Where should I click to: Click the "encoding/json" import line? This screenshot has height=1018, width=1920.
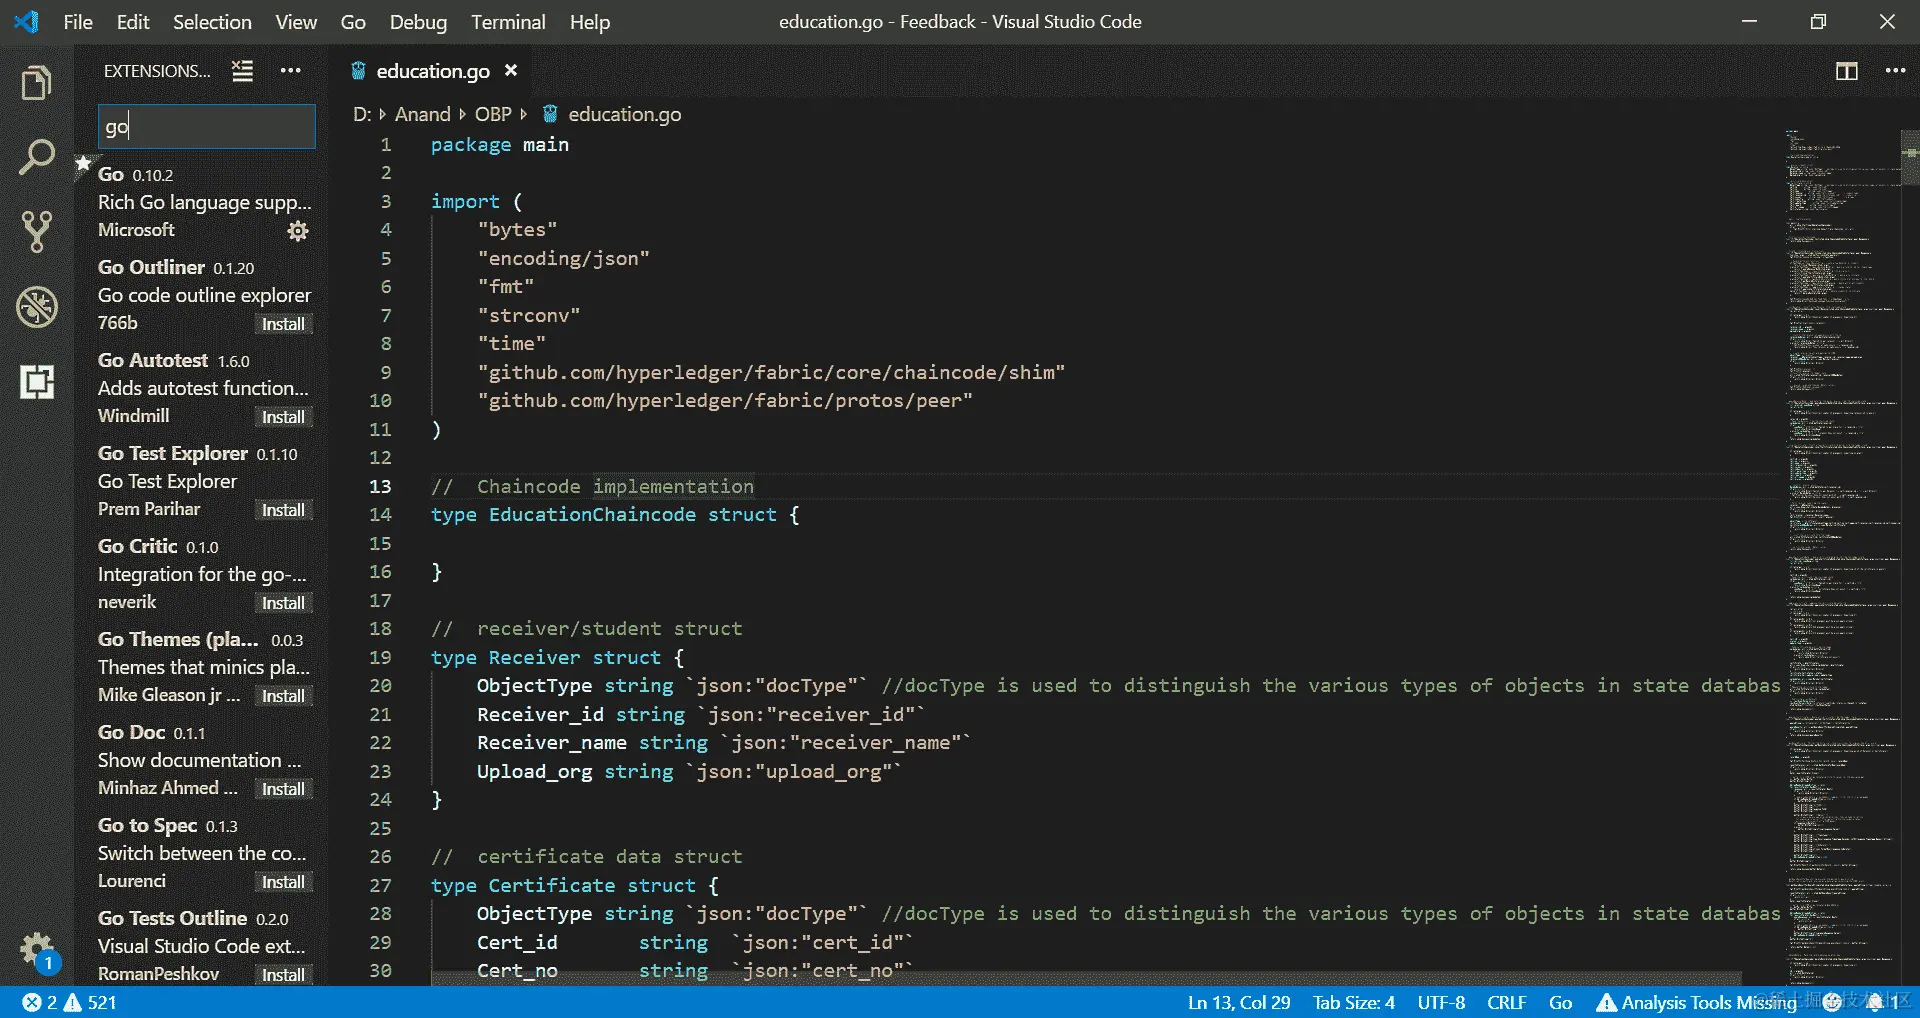(564, 259)
